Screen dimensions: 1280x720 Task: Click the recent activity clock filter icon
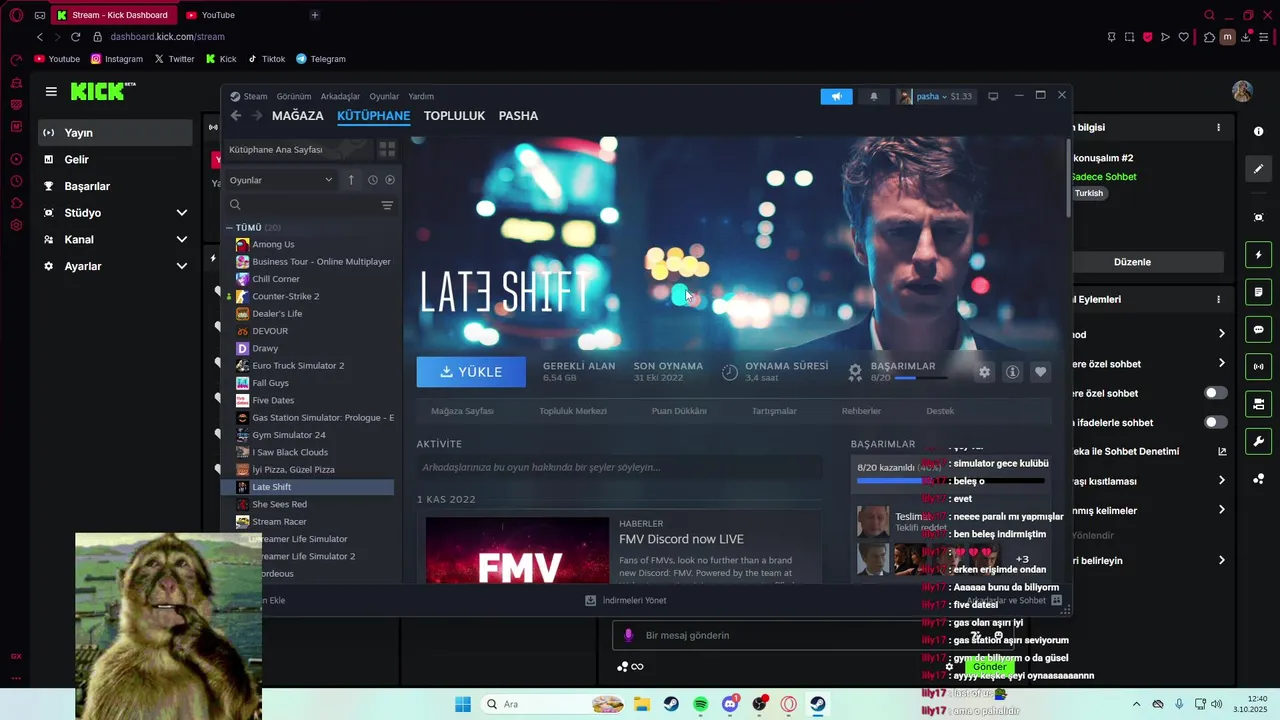pyautogui.click(x=372, y=180)
